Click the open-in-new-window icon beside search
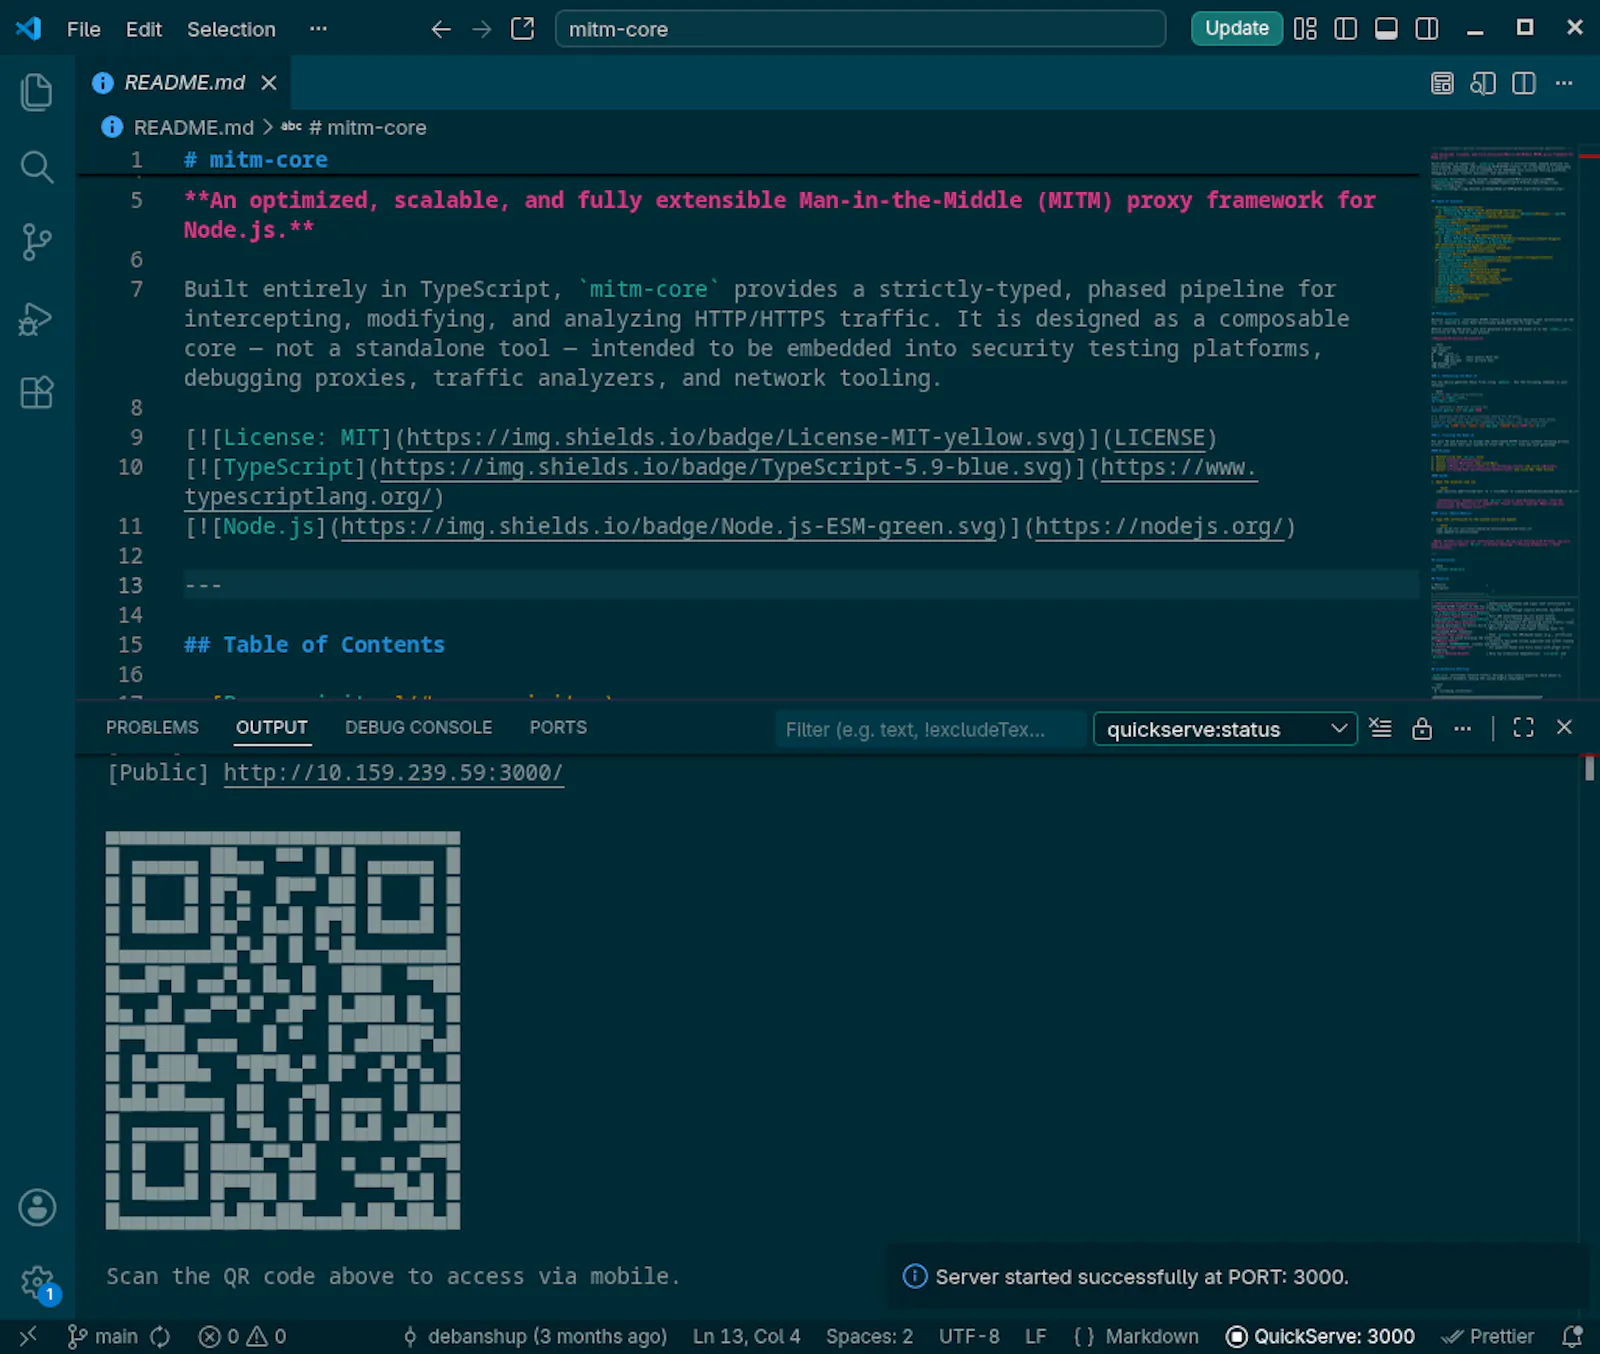1600x1354 pixels. pyautogui.click(x=523, y=29)
